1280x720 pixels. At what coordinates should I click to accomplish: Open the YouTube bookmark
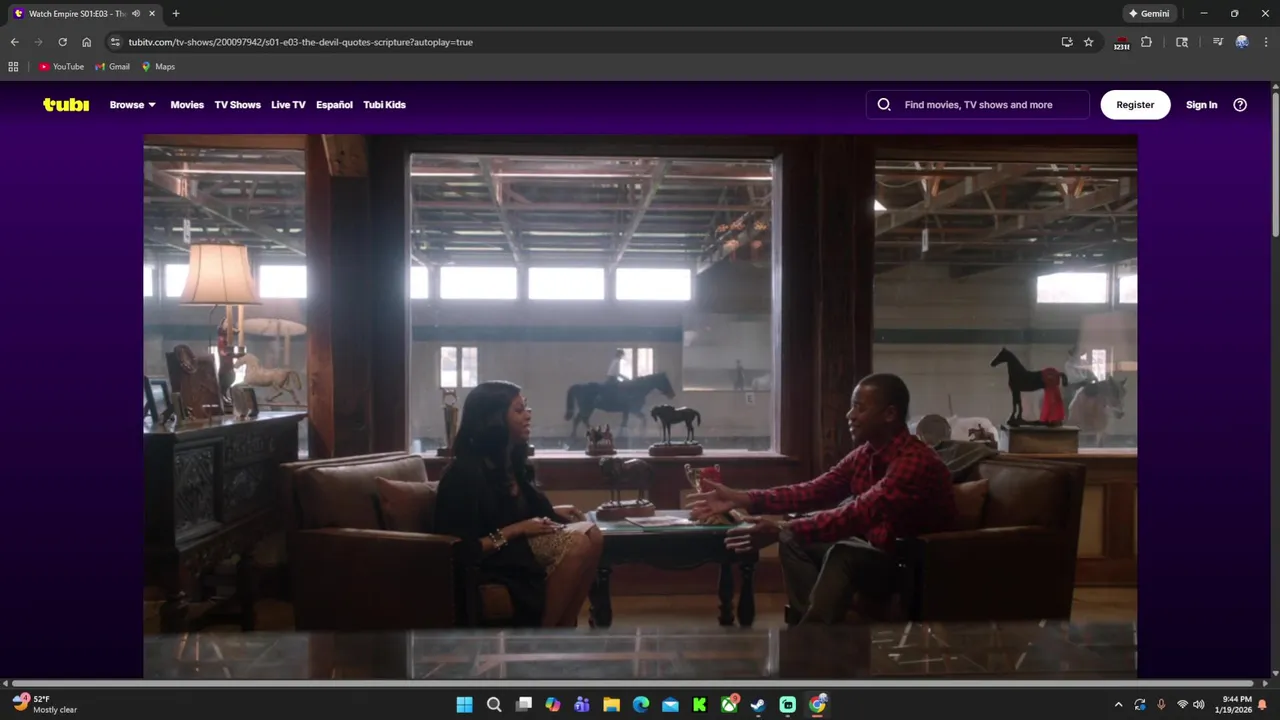point(61,66)
